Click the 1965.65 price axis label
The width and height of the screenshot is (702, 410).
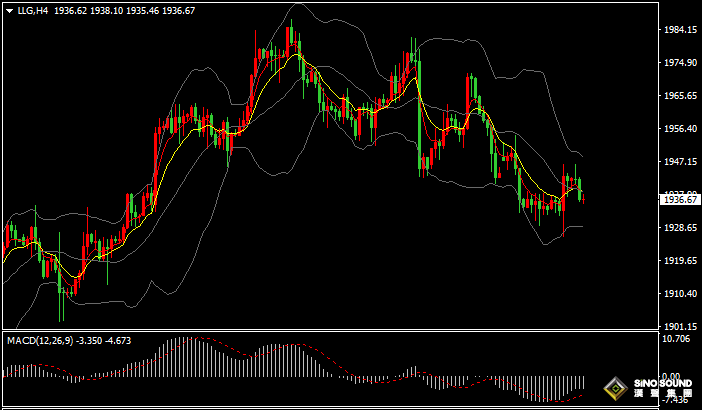click(680, 96)
